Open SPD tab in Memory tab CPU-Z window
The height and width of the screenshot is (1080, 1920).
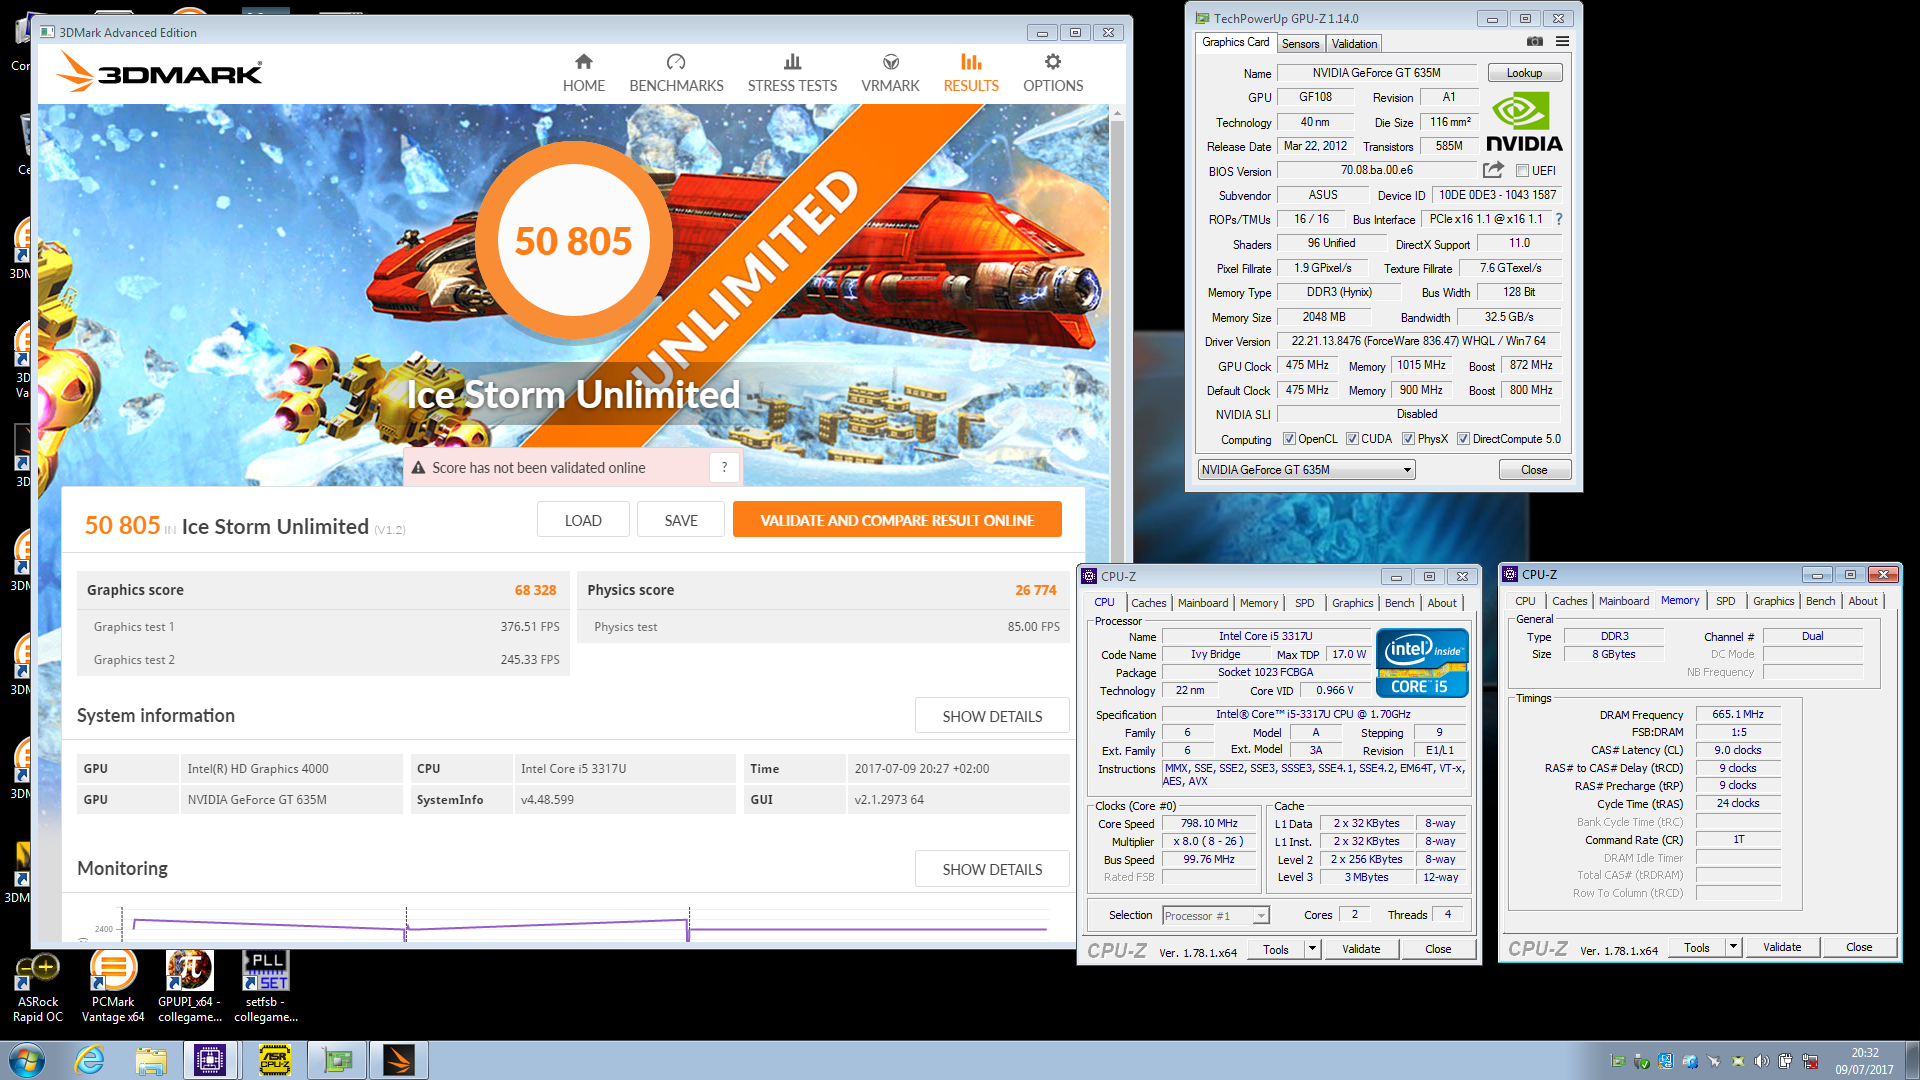tap(1725, 601)
